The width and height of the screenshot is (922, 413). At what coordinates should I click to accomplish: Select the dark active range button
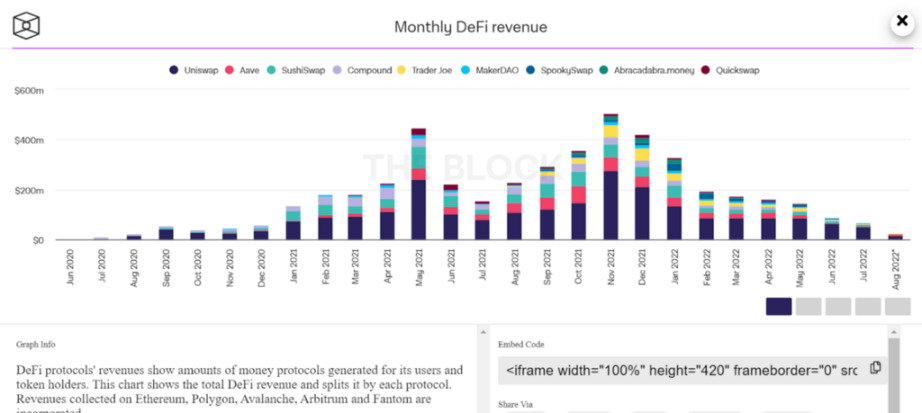click(x=779, y=307)
